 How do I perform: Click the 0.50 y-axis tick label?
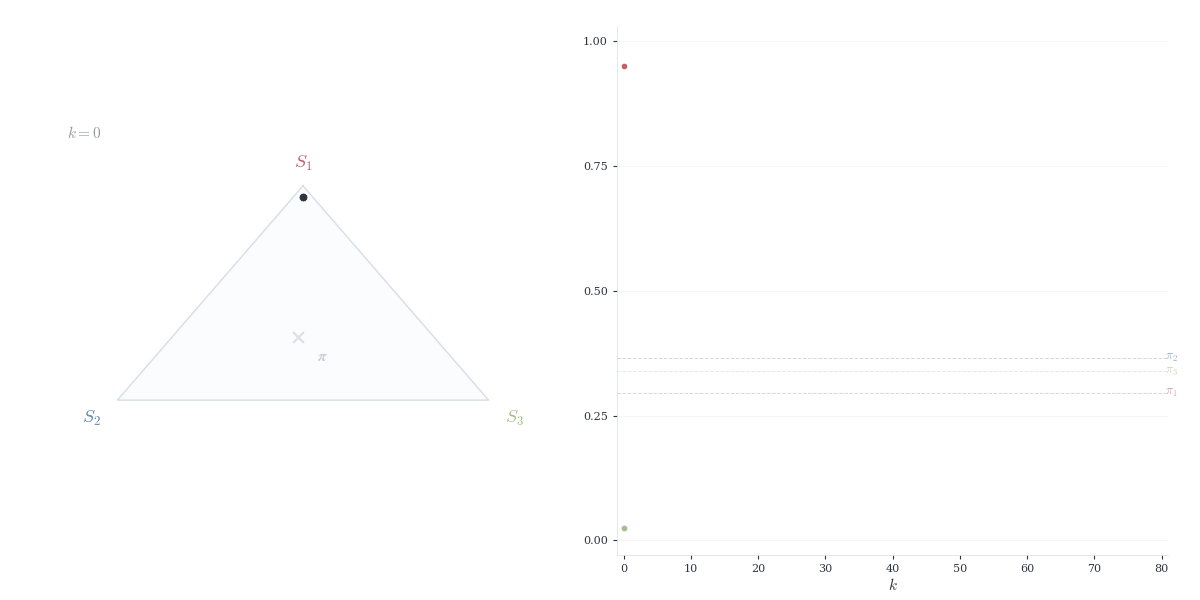point(595,292)
